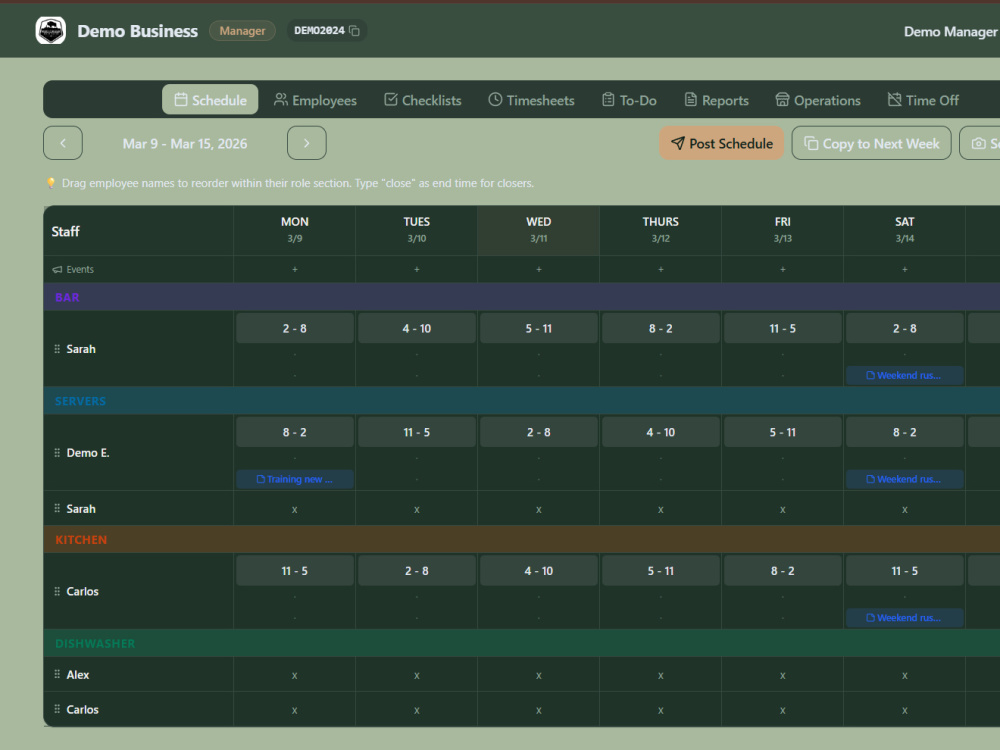Switch to the Time Off tab
The width and height of the screenshot is (1000, 750).
(923, 100)
